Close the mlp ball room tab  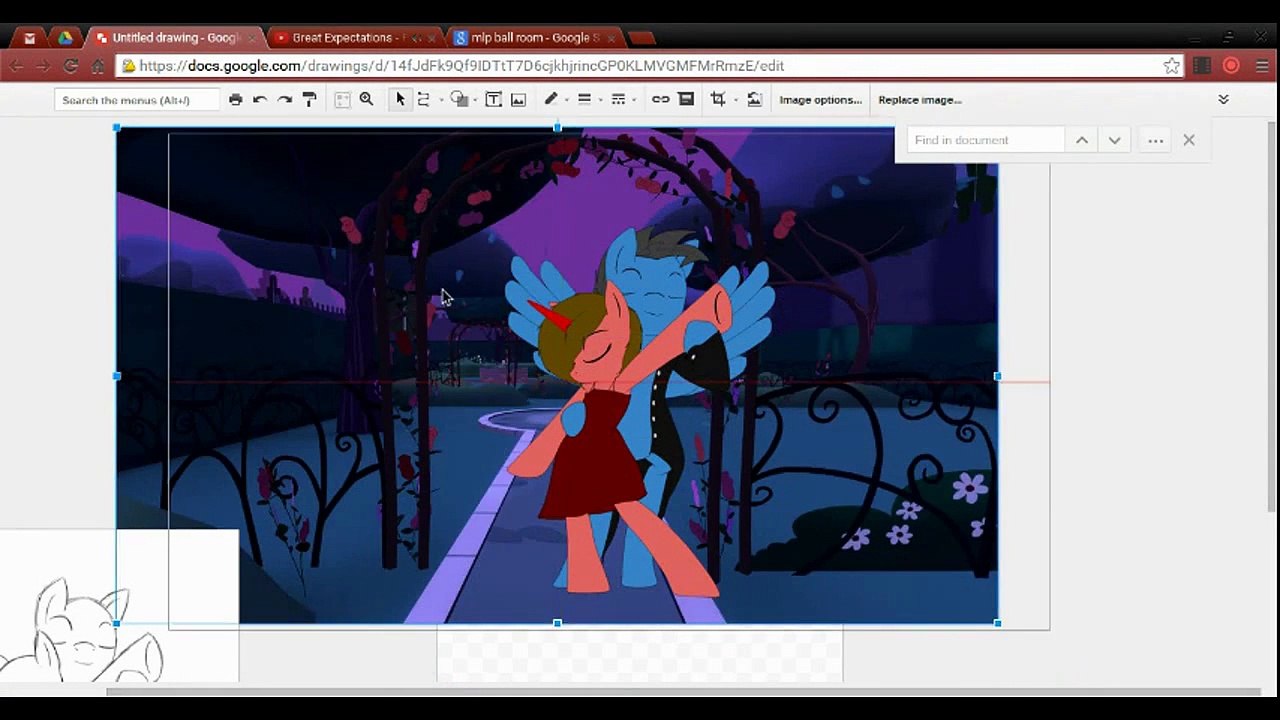click(x=611, y=38)
